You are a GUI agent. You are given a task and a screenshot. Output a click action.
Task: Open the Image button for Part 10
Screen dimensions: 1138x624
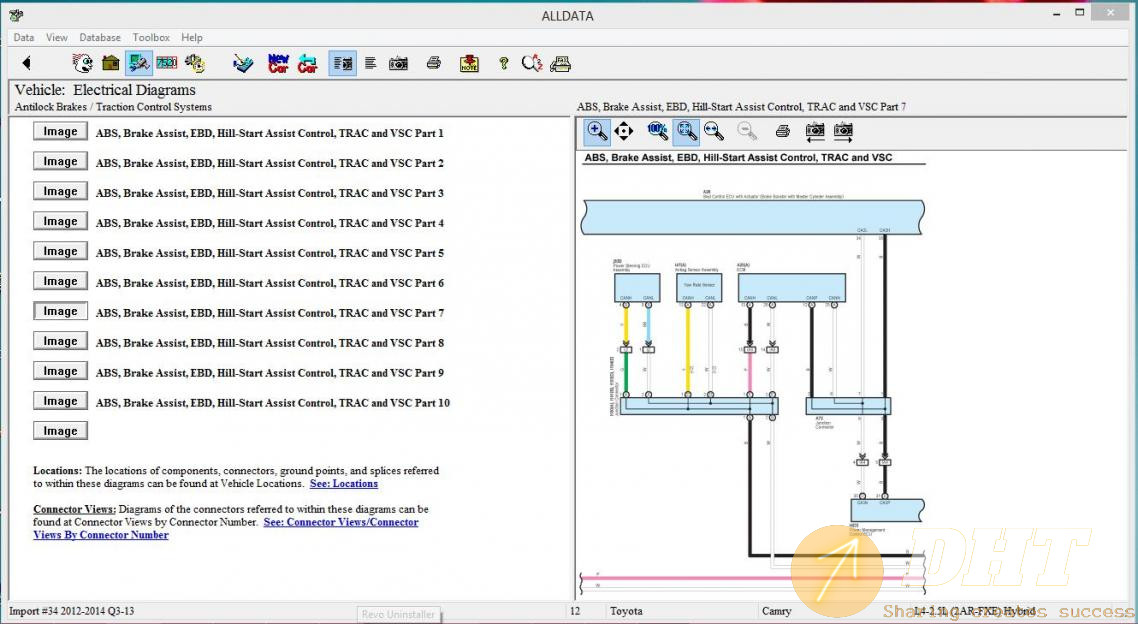(60, 402)
